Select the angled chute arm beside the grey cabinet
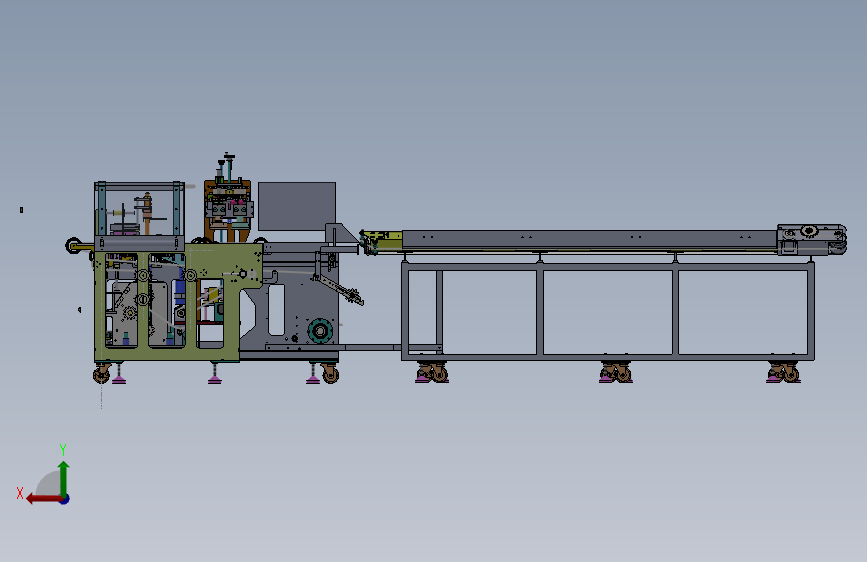867x562 pixels. (338, 289)
